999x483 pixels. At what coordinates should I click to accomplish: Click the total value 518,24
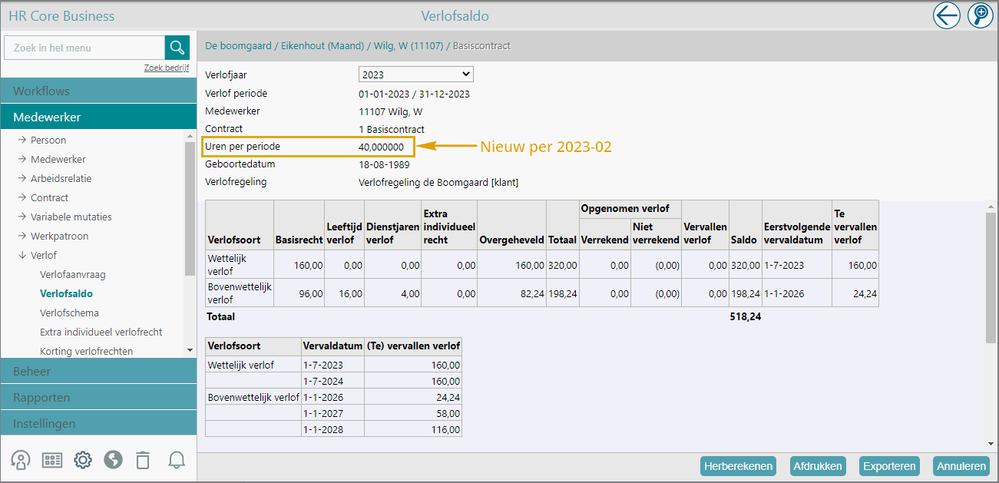click(745, 315)
